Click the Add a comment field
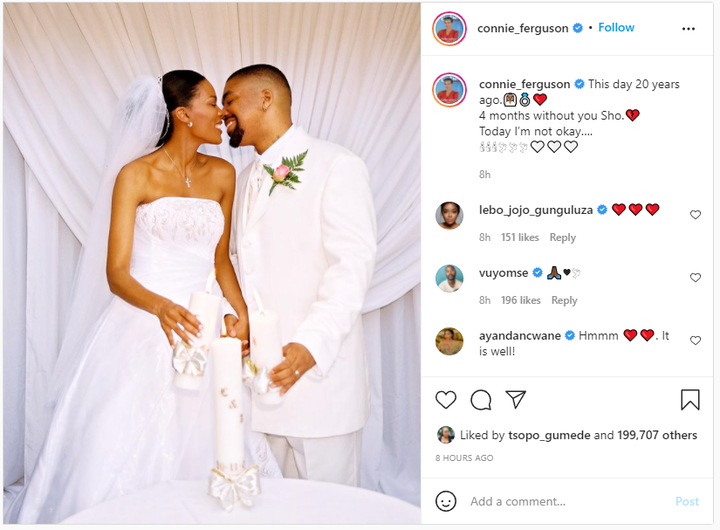 [568, 501]
